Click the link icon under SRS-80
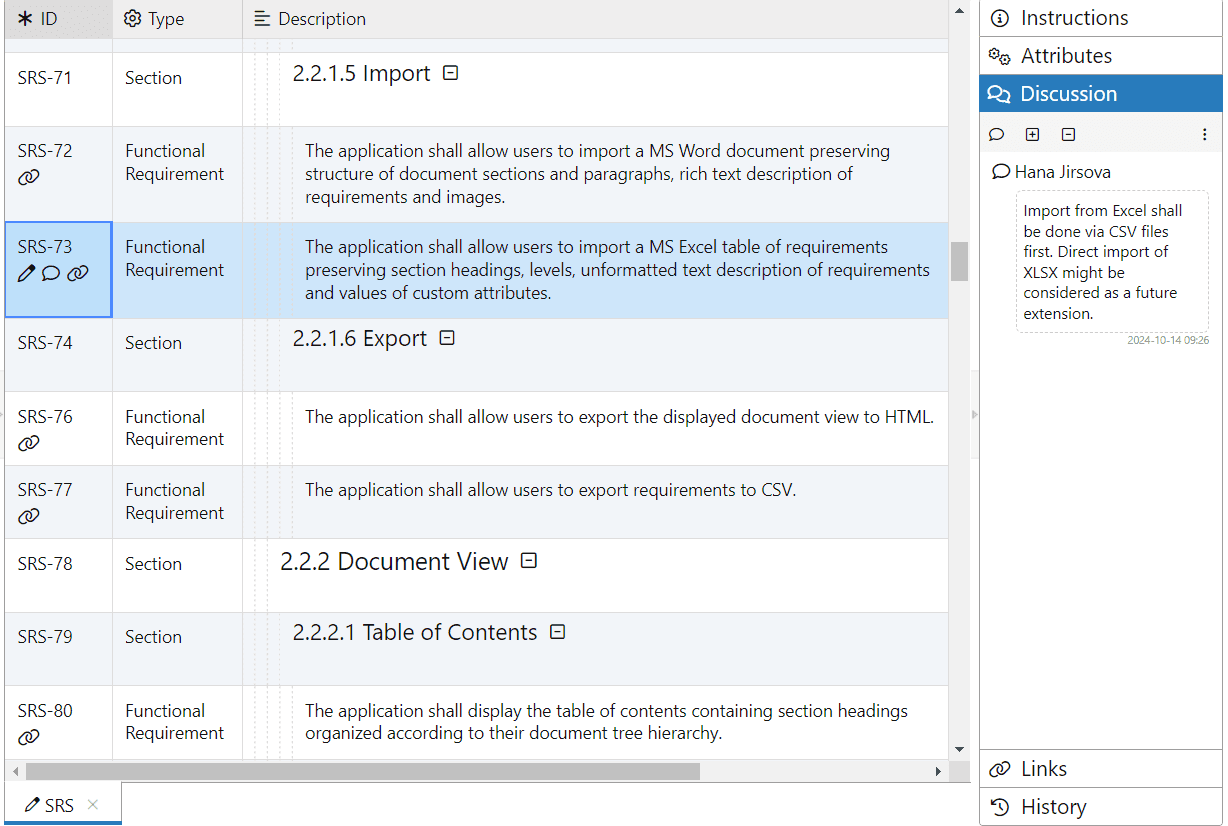 point(29,737)
